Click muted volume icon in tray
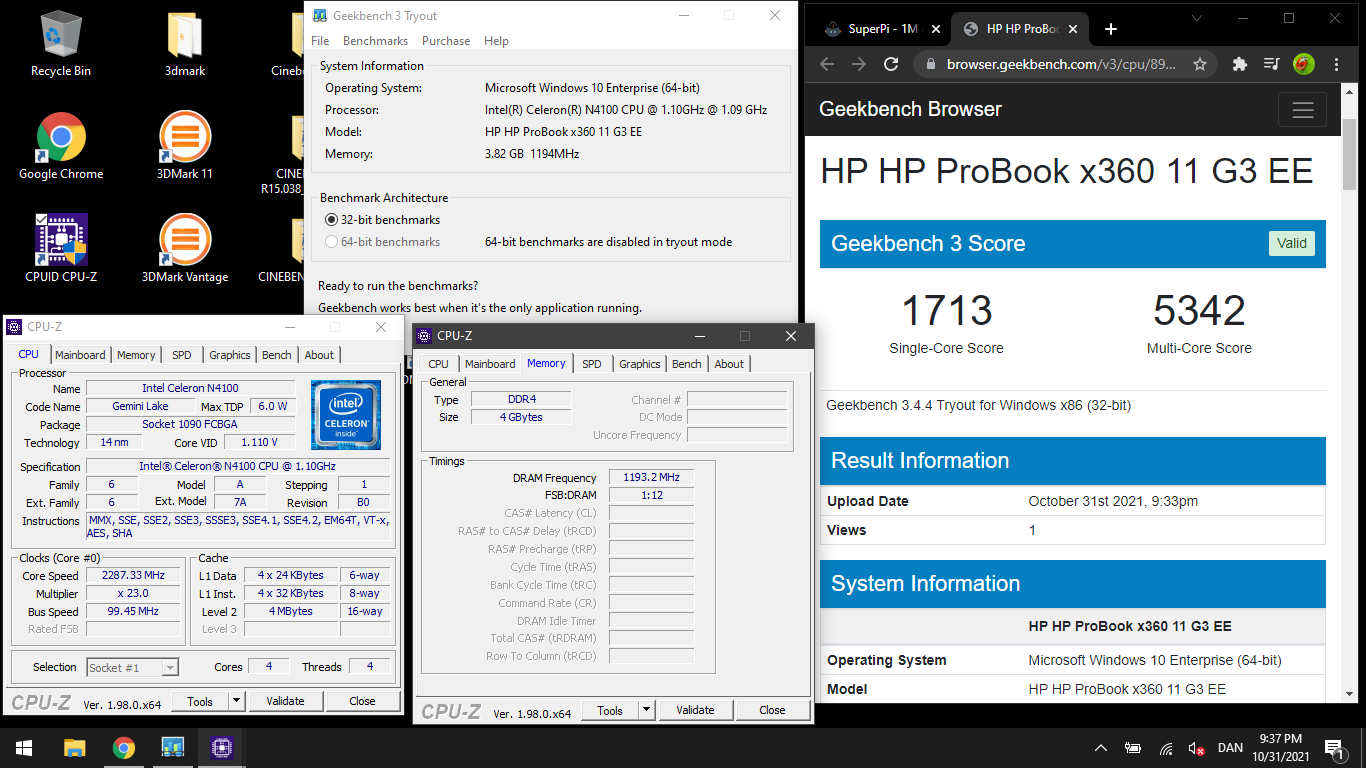This screenshot has height=768, width=1366. click(1196, 748)
